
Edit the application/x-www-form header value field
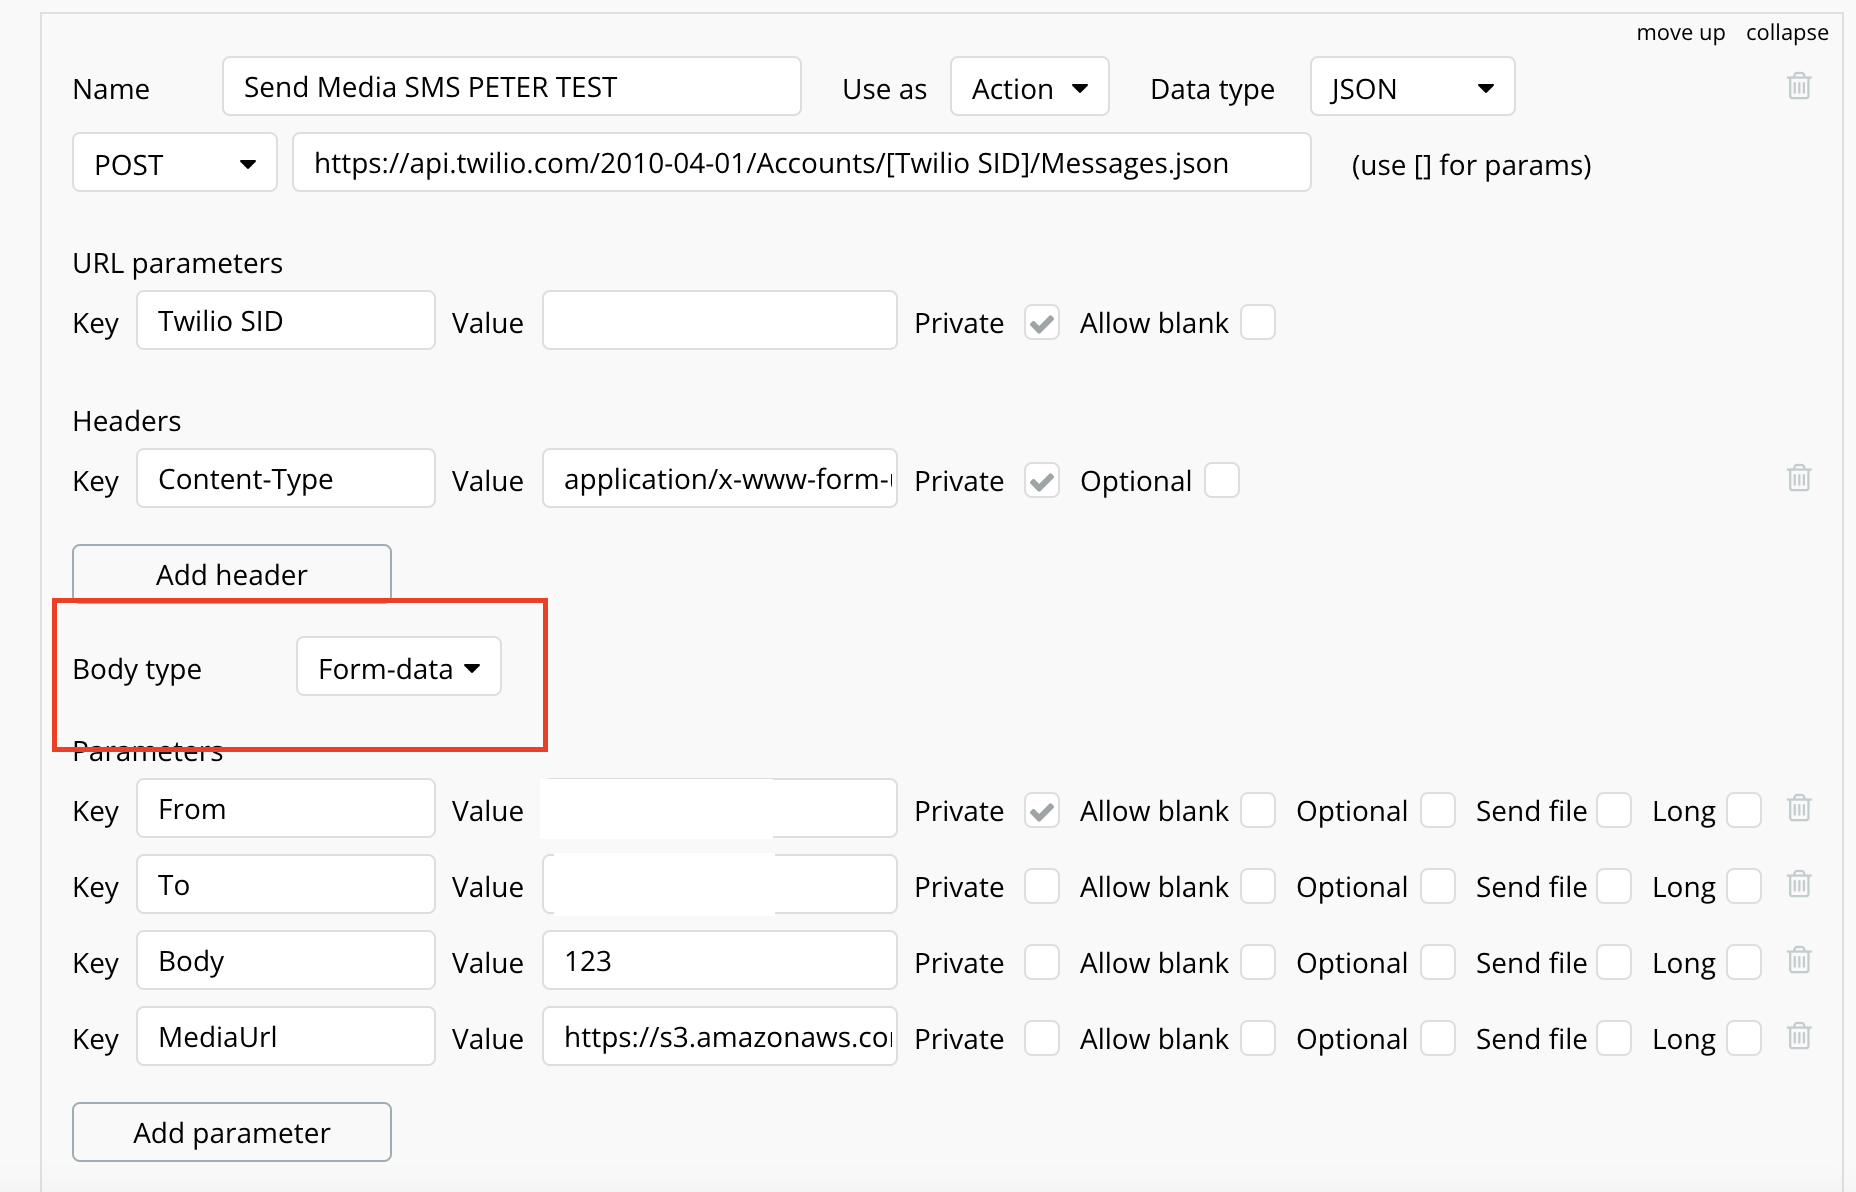pos(720,479)
